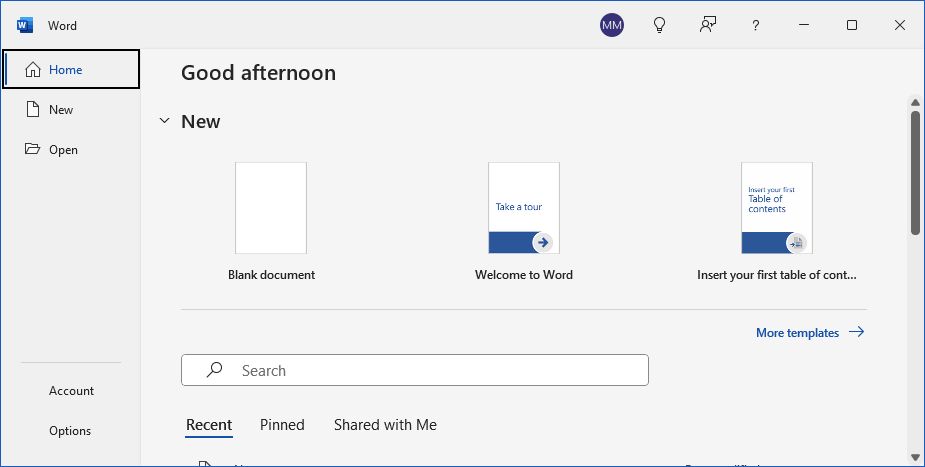This screenshot has height=467, width=925.
Task: Click the Home house icon in the sidebar
Action: [33, 70]
